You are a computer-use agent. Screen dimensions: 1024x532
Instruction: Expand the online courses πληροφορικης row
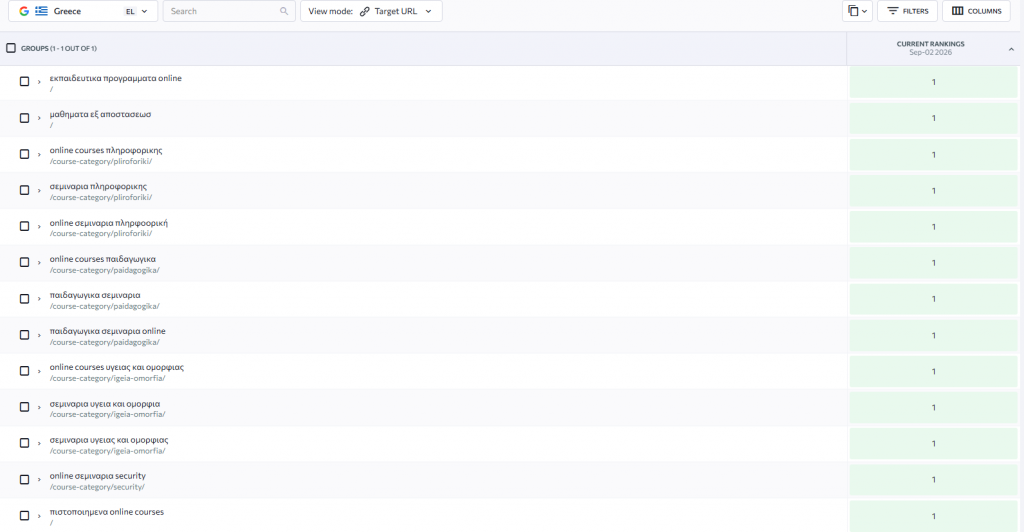tap(39, 154)
